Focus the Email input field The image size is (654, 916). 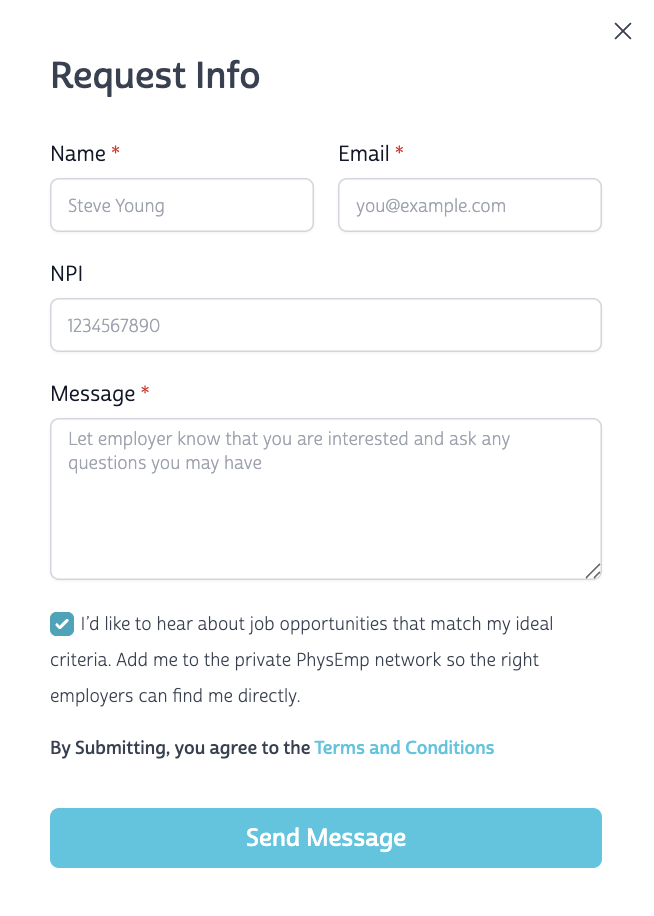[x=470, y=206]
